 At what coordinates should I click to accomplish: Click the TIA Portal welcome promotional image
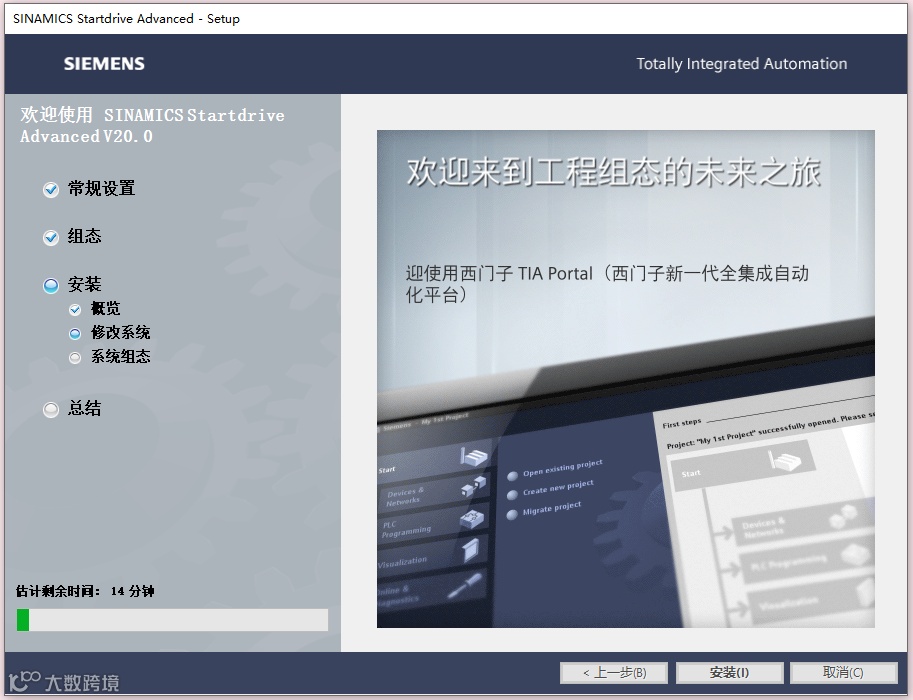tap(625, 379)
